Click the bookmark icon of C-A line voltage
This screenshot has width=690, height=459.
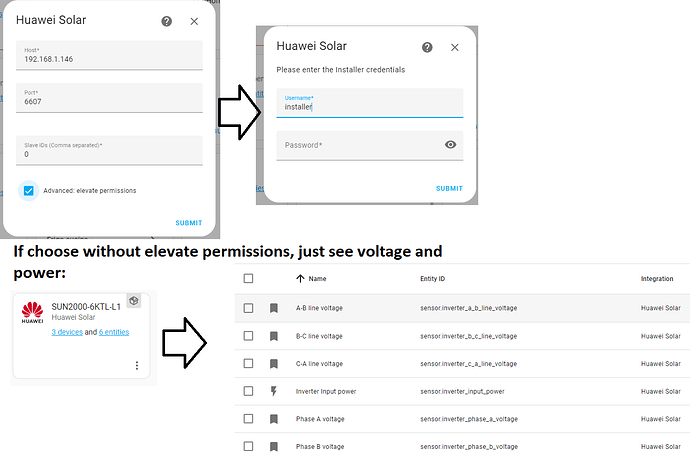[274, 364]
